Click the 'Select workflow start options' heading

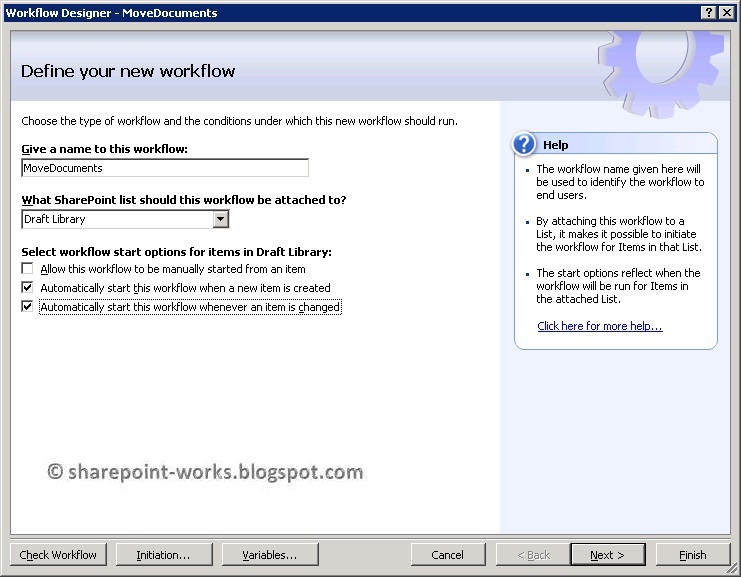coord(176,252)
